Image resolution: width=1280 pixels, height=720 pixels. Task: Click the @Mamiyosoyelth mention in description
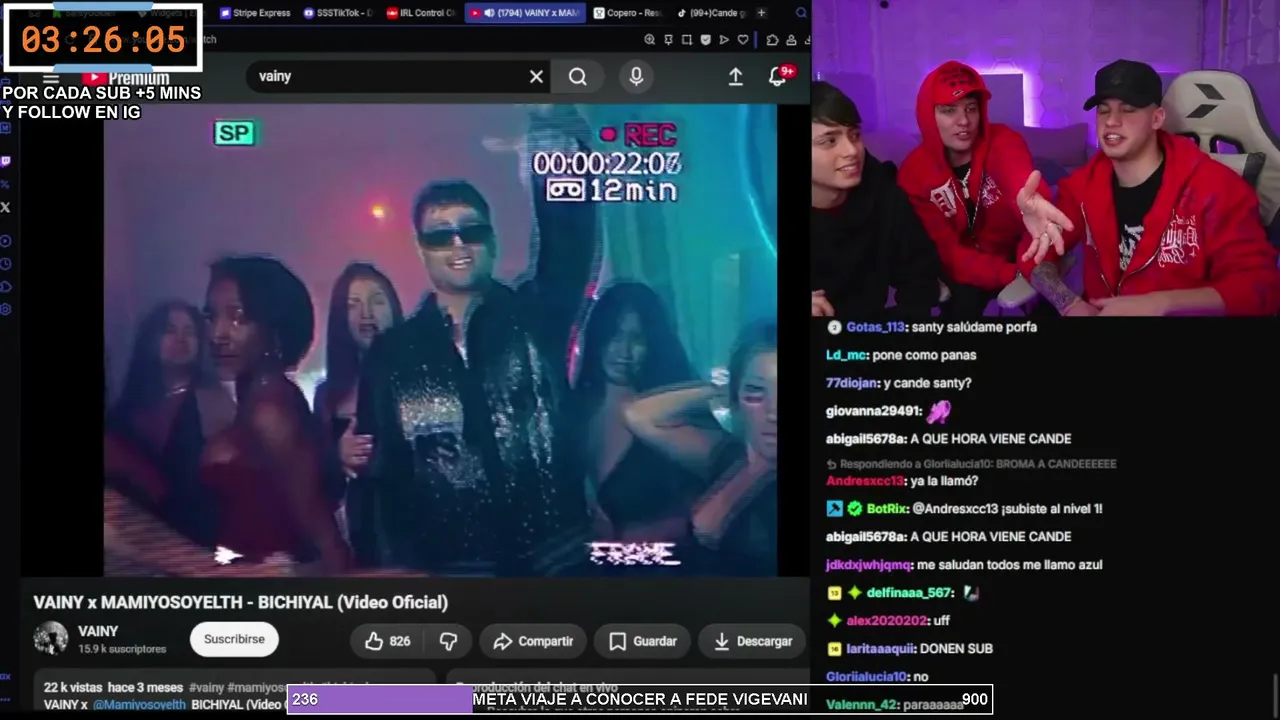(139, 704)
